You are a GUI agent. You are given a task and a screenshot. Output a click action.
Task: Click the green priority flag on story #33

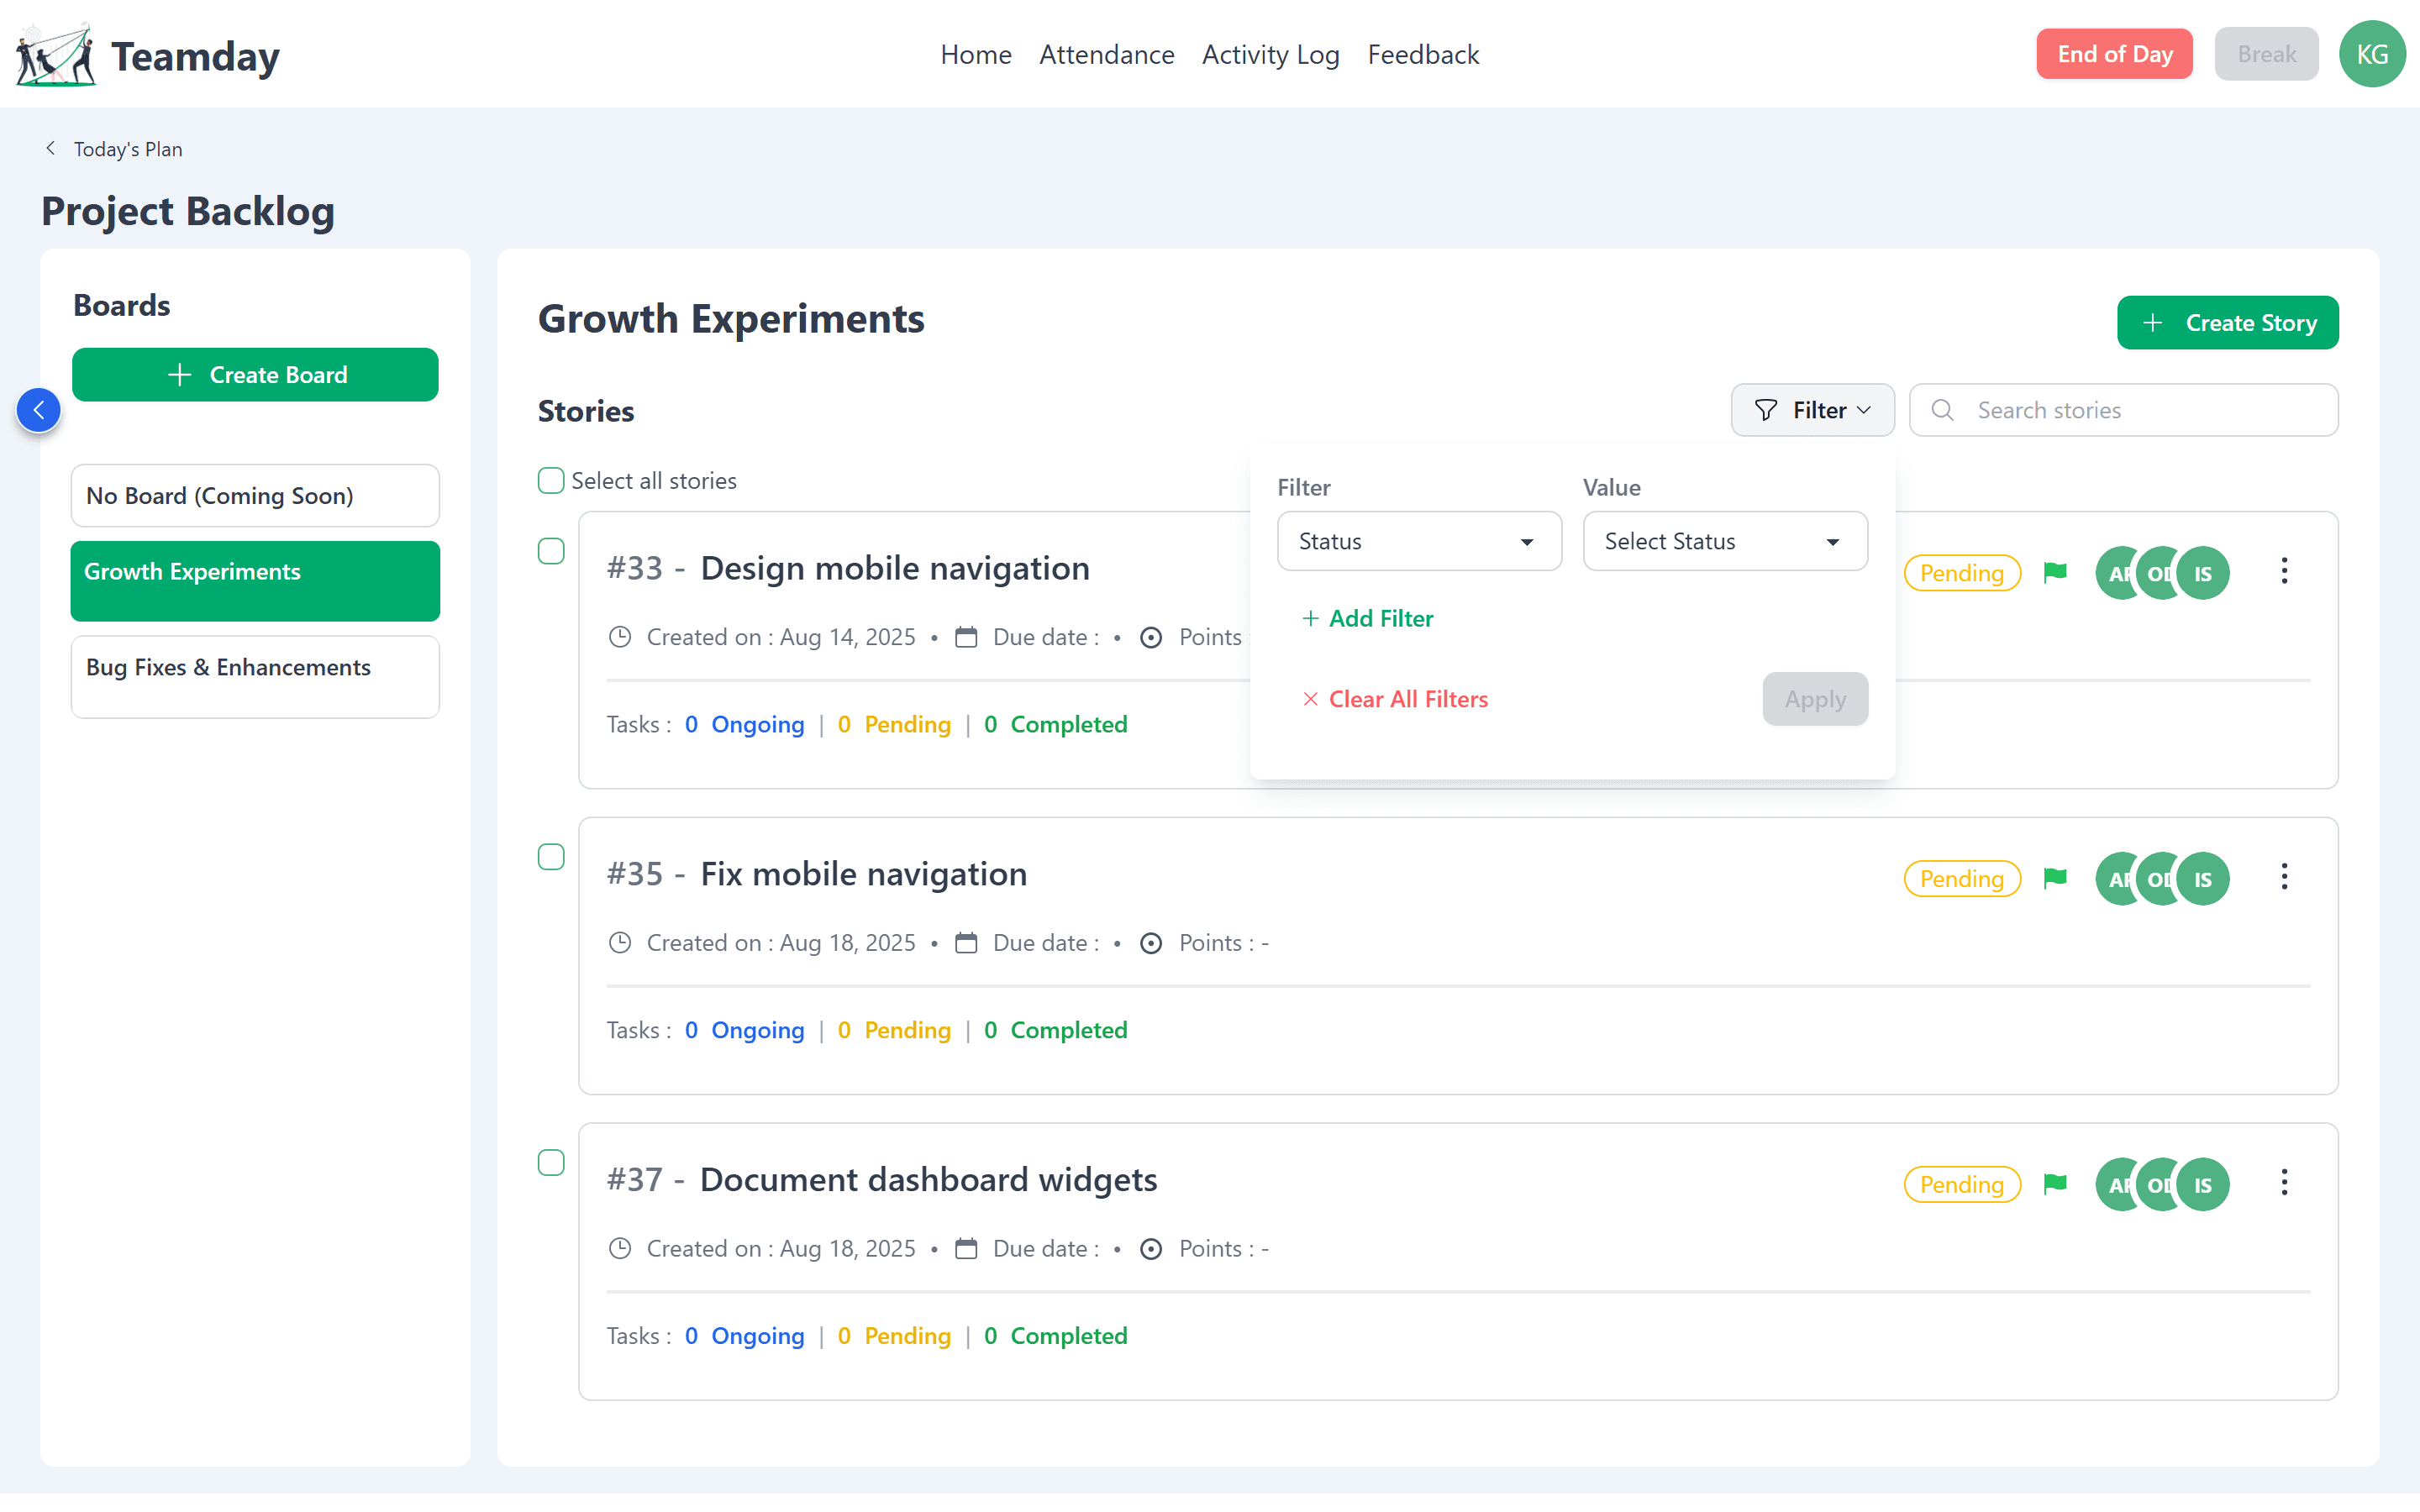click(x=2055, y=573)
